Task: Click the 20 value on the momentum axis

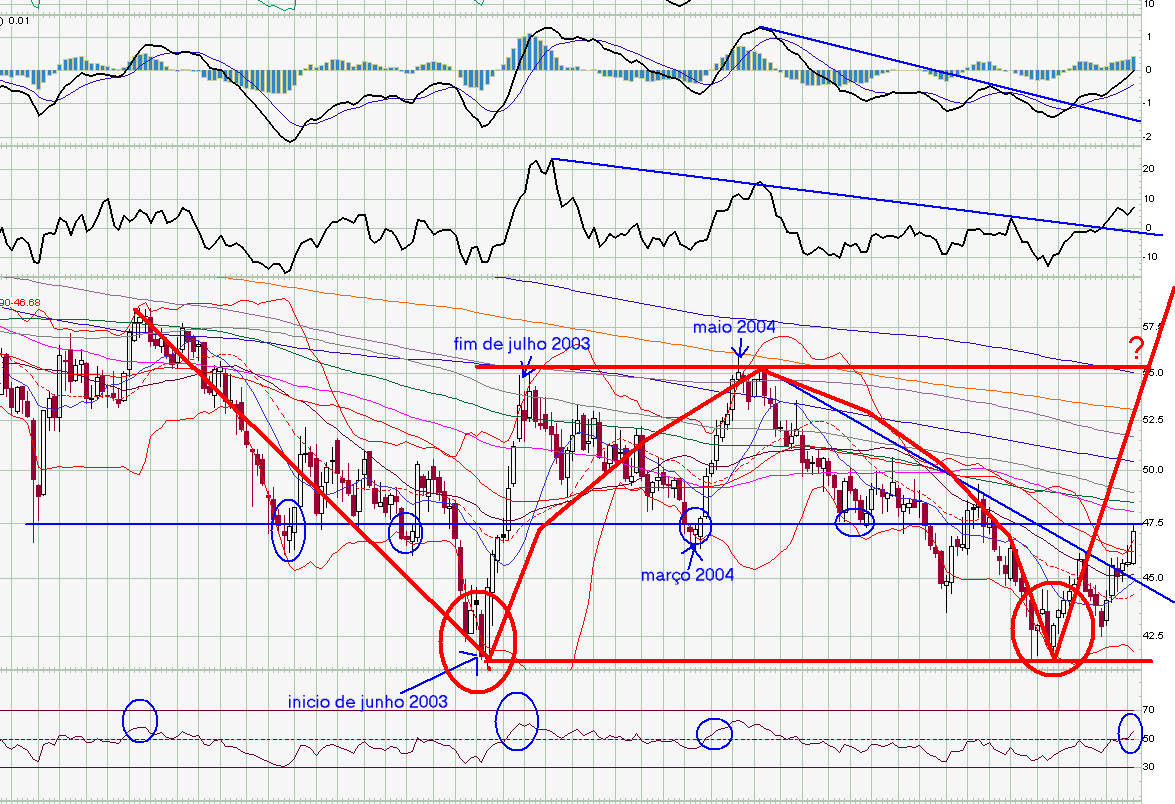Action: pos(1149,169)
